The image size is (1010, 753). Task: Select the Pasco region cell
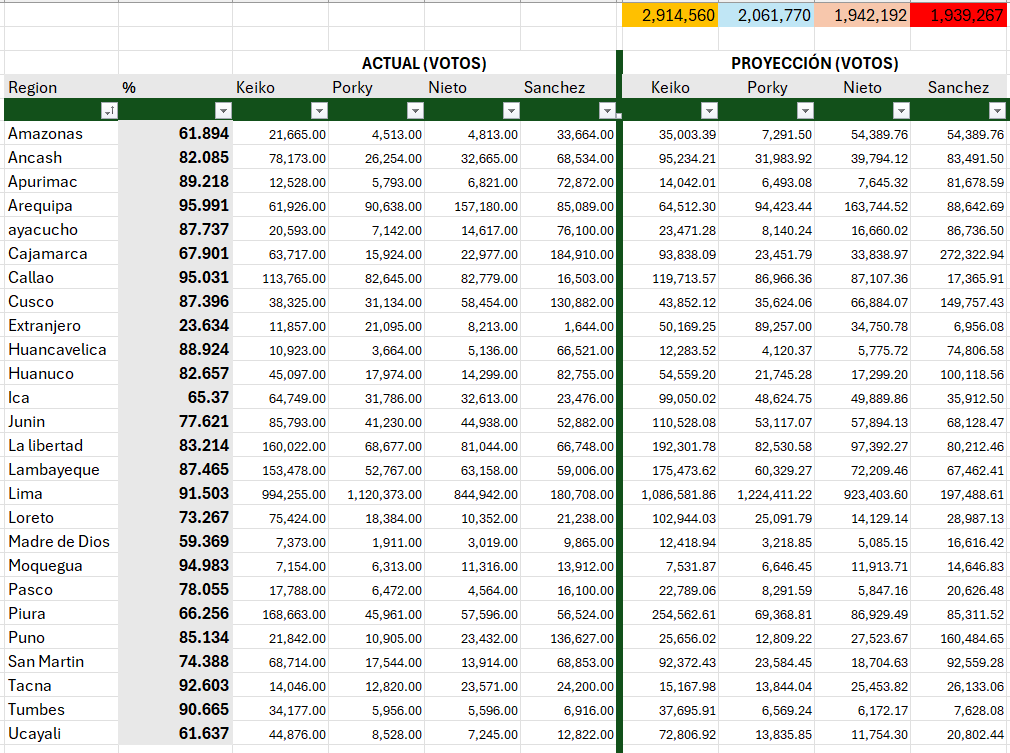pos(61,590)
